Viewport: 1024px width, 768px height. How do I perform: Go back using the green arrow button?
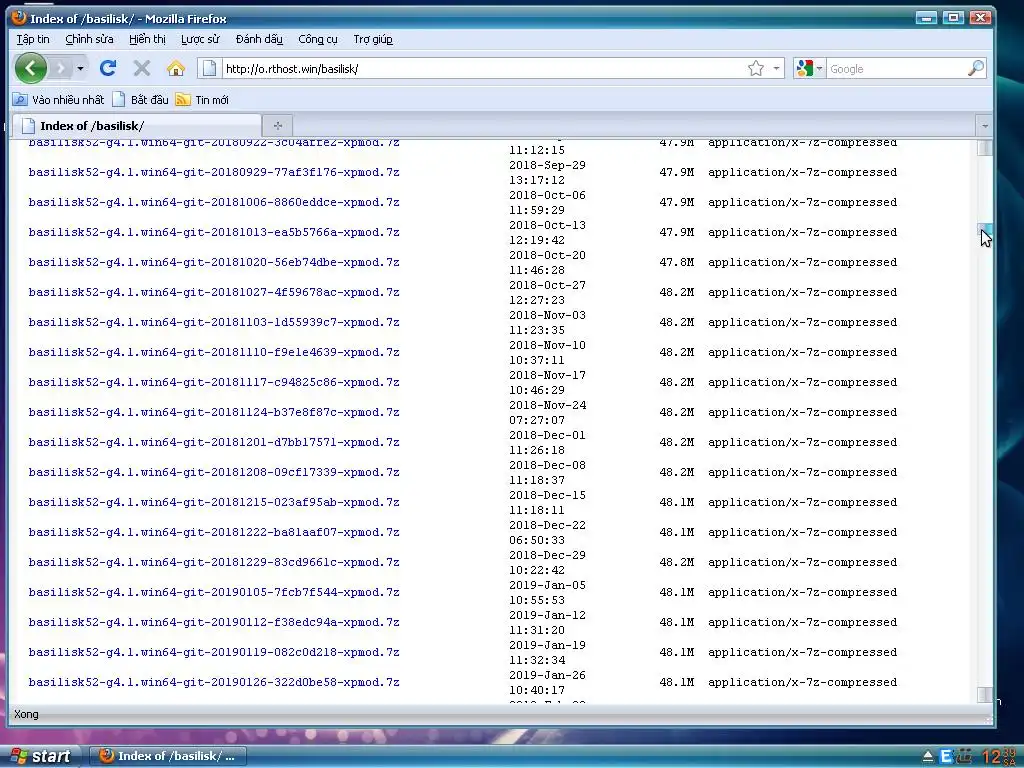pyautogui.click(x=31, y=67)
